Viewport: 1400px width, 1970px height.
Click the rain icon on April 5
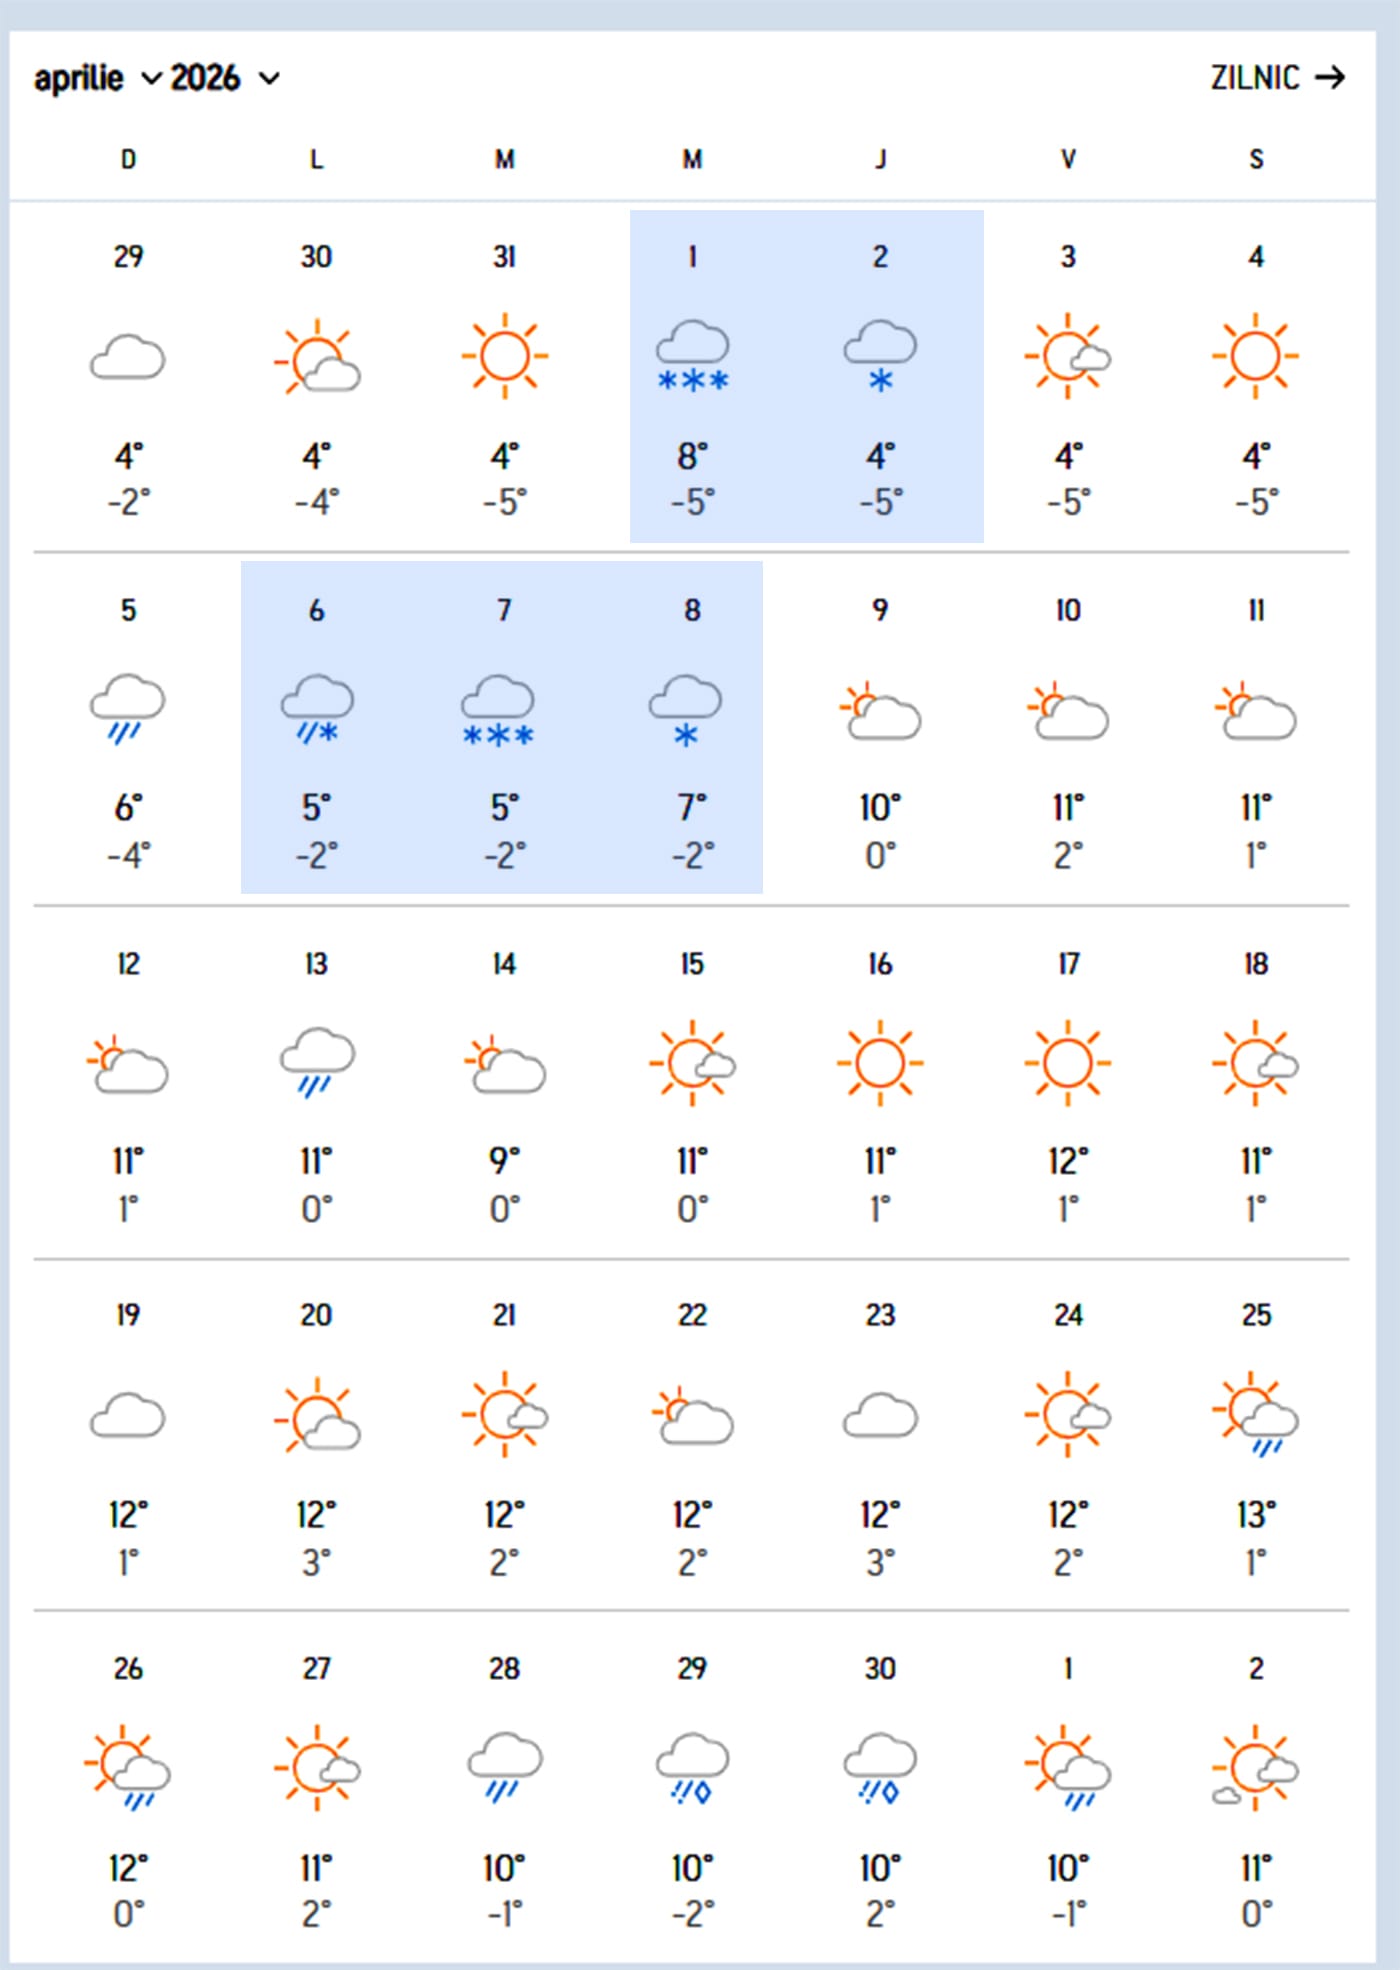tap(128, 709)
